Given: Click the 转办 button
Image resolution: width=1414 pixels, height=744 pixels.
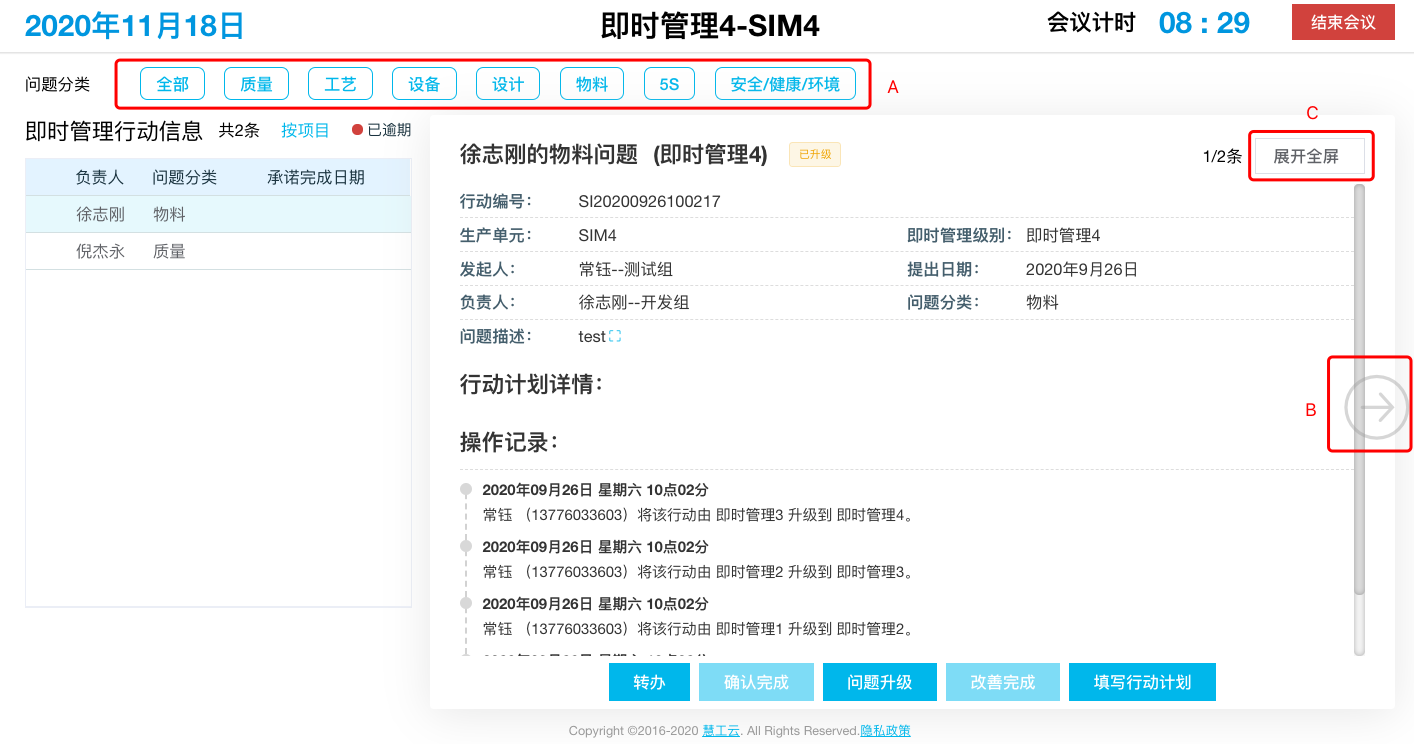Looking at the screenshot, I should [649, 682].
